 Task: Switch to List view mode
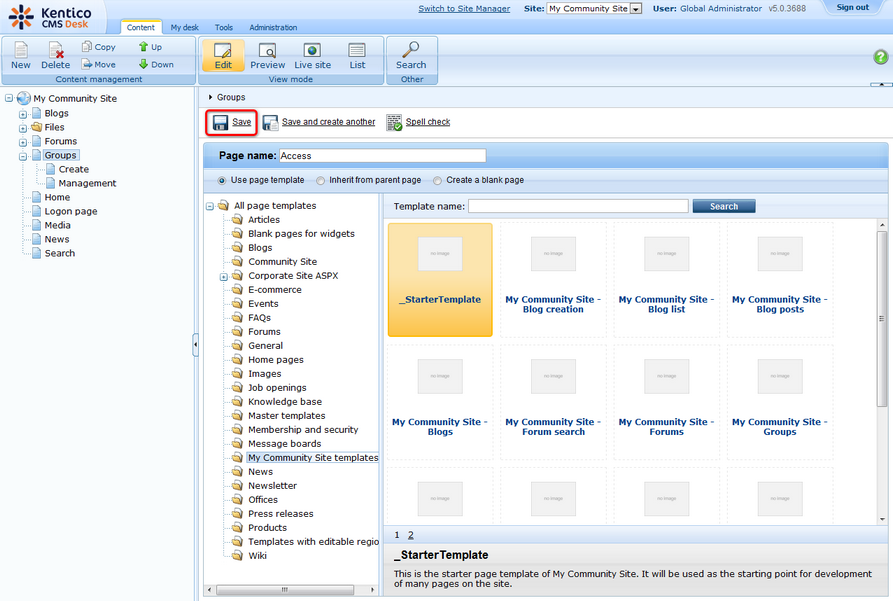click(357, 55)
